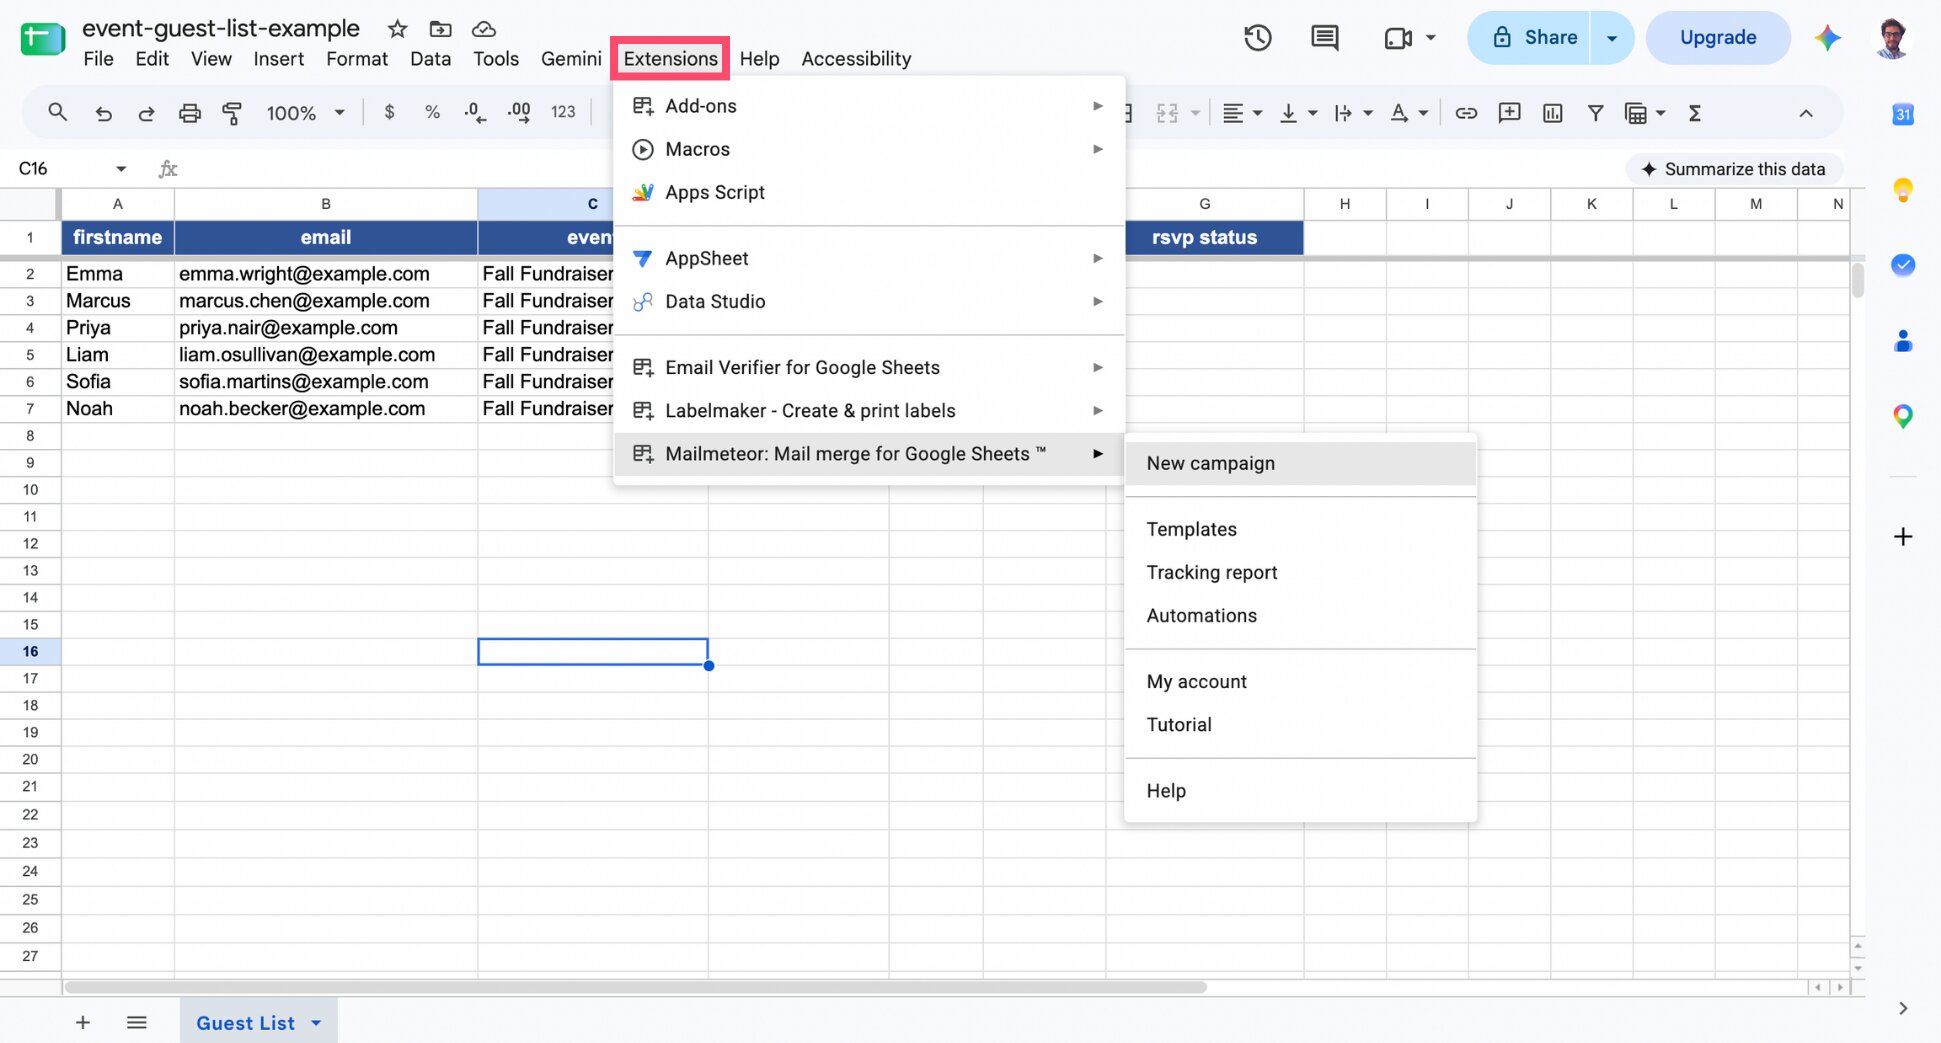Screen dimensions: 1941x1043
Task: Open Google Keep side panel
Action: click(x=1903, y=189)
